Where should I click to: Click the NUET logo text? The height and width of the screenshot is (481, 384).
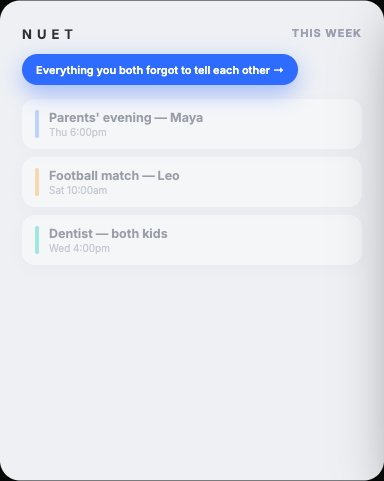[x=48, y=34]
